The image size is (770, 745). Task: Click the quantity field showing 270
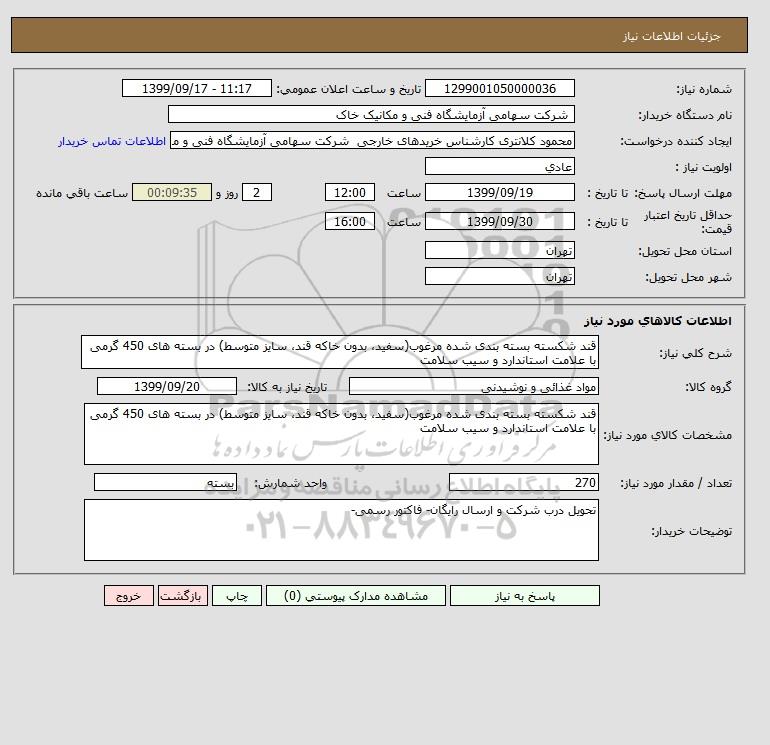tap(523, 482)
